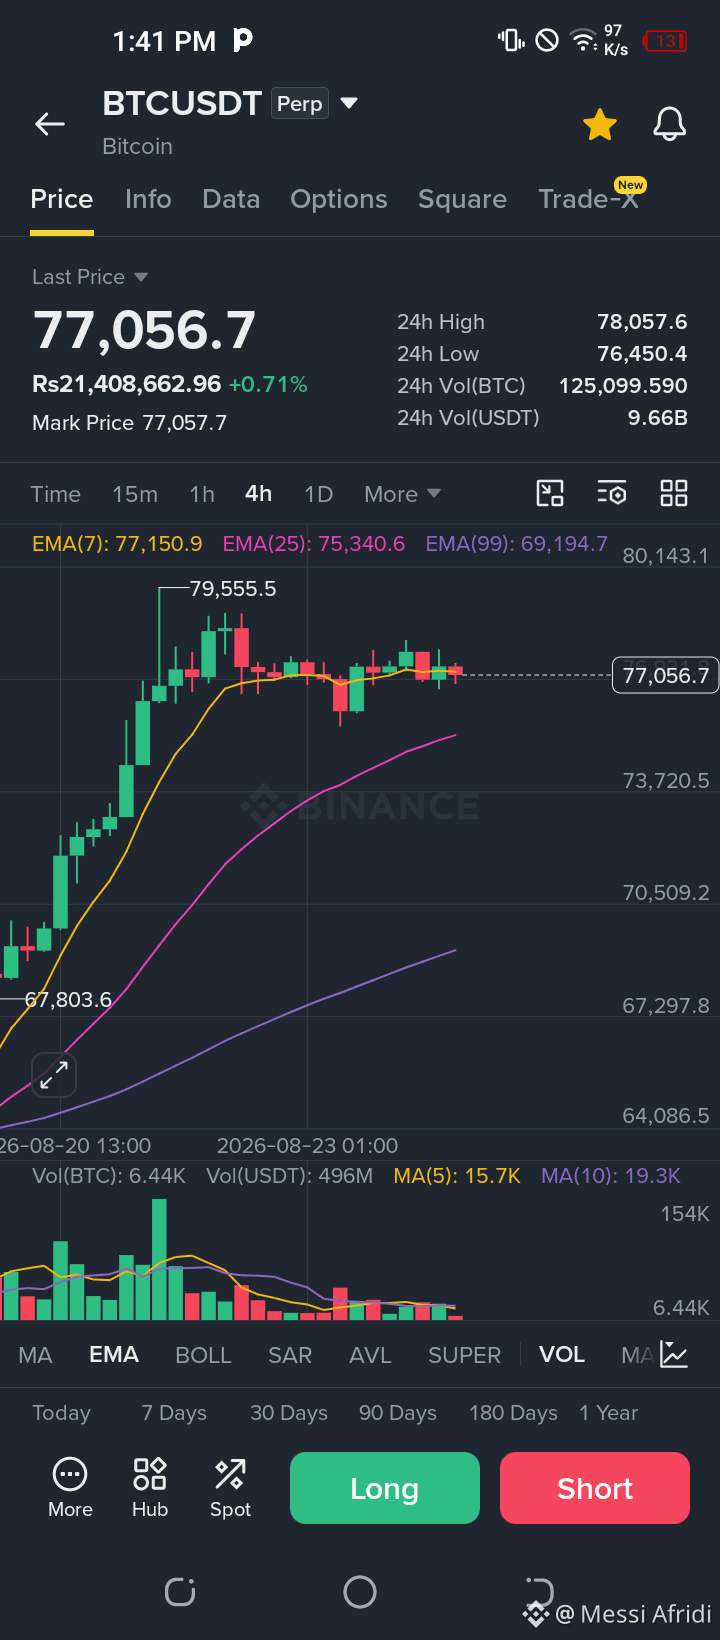720x1640 pixels.
Task: Show Today price change
Action: coord(61,1413)
